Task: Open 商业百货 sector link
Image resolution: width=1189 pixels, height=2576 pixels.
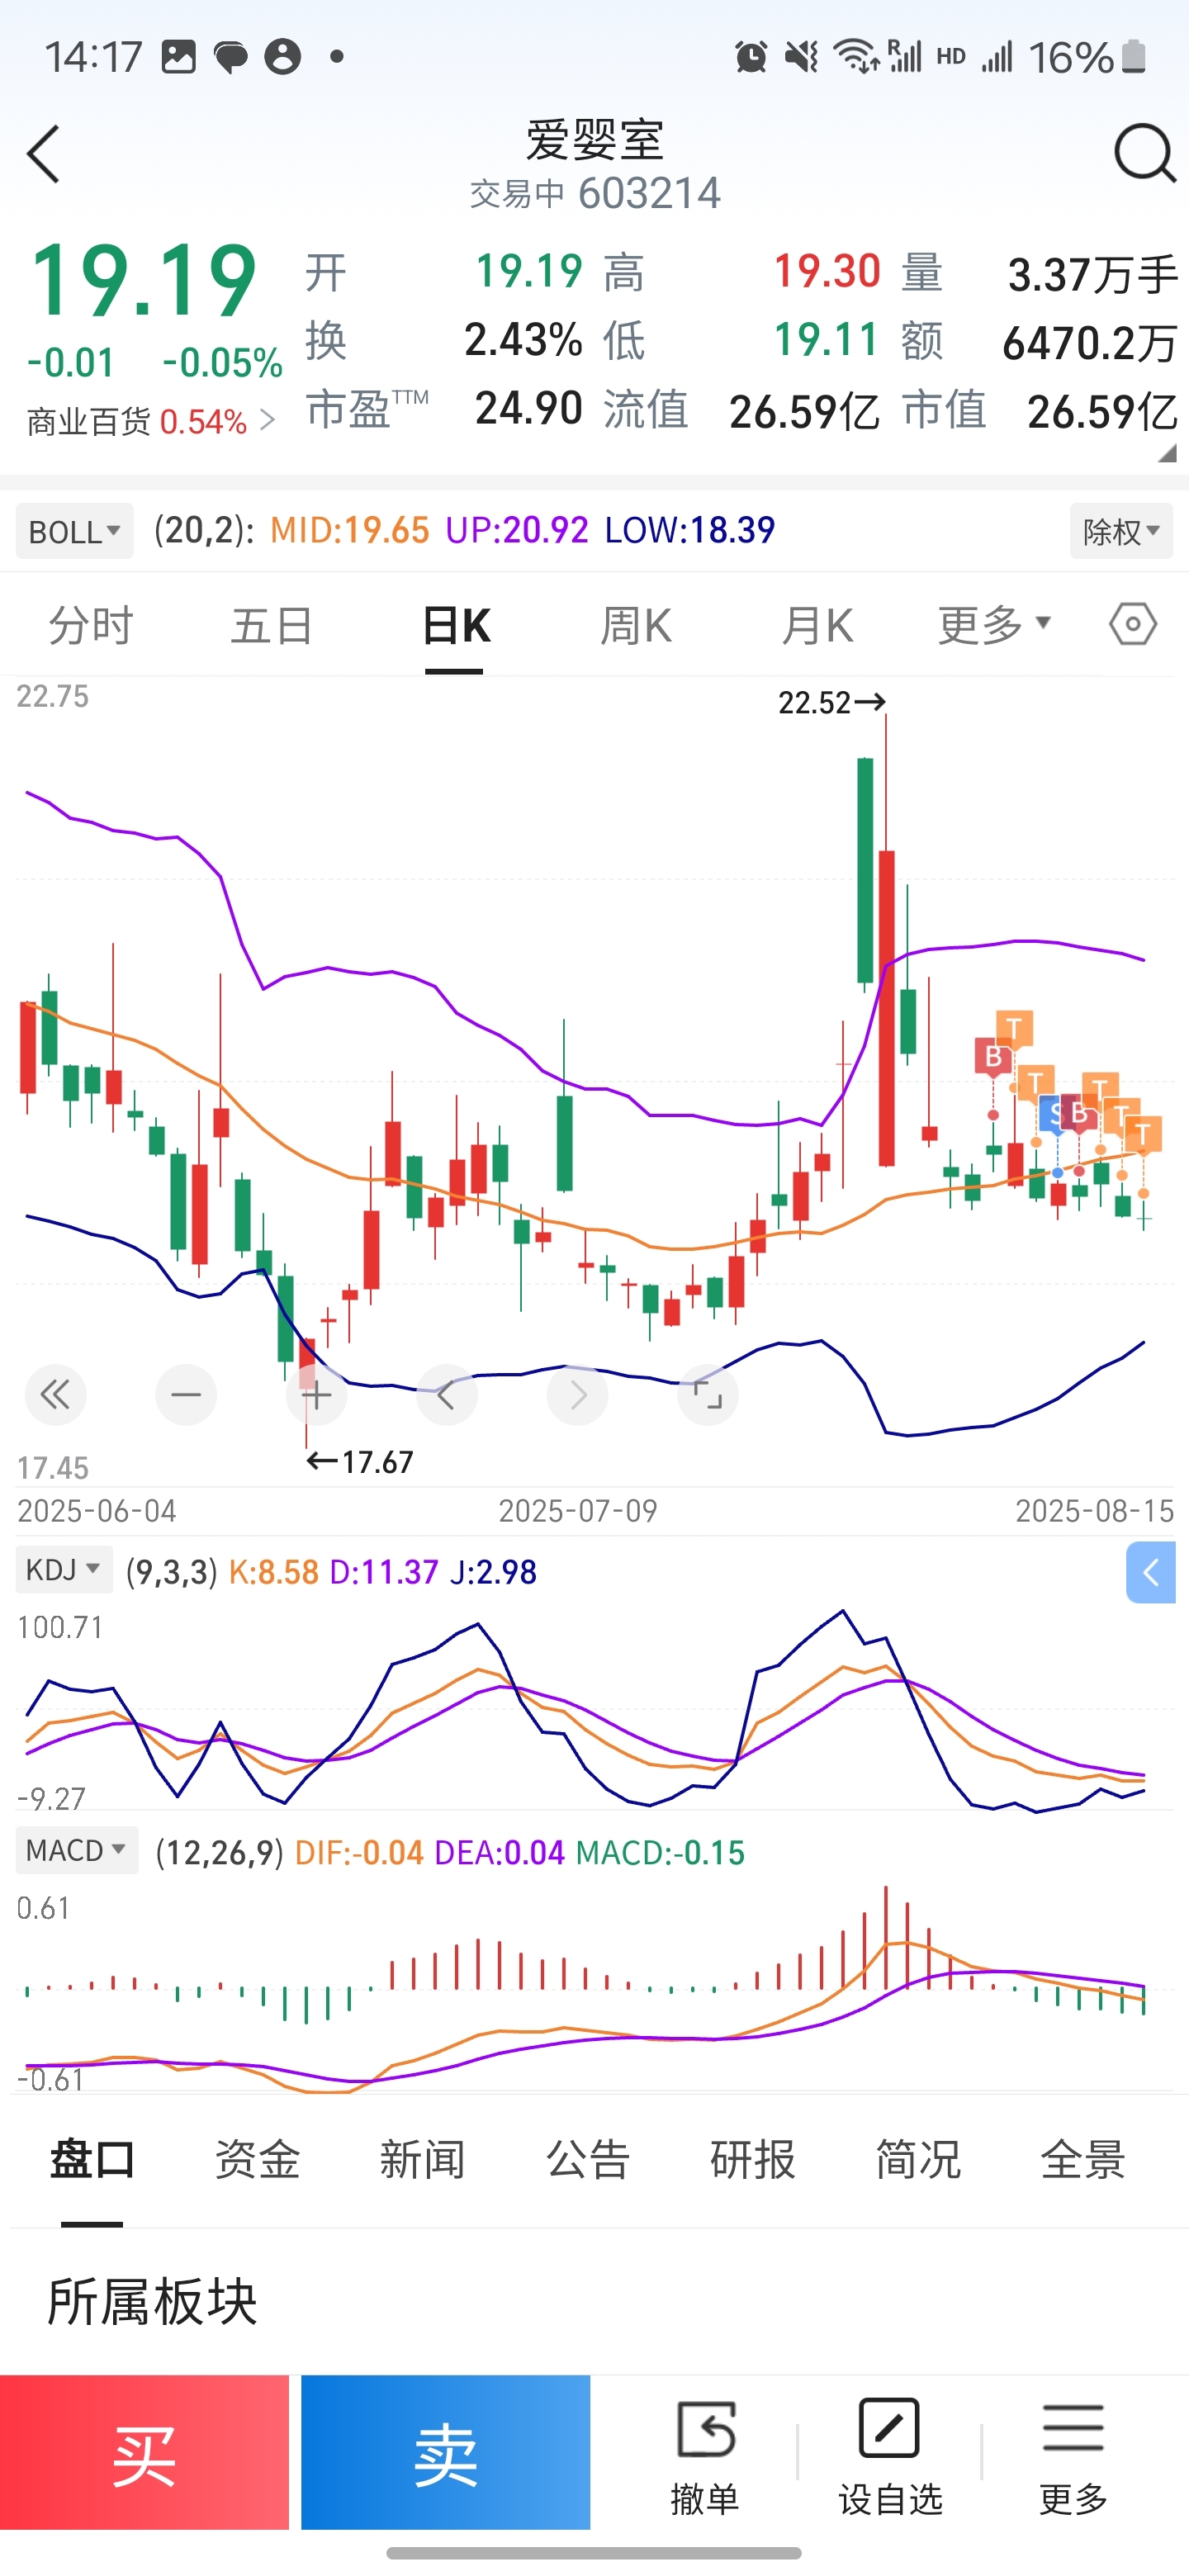Action: (x=150, y=421)
